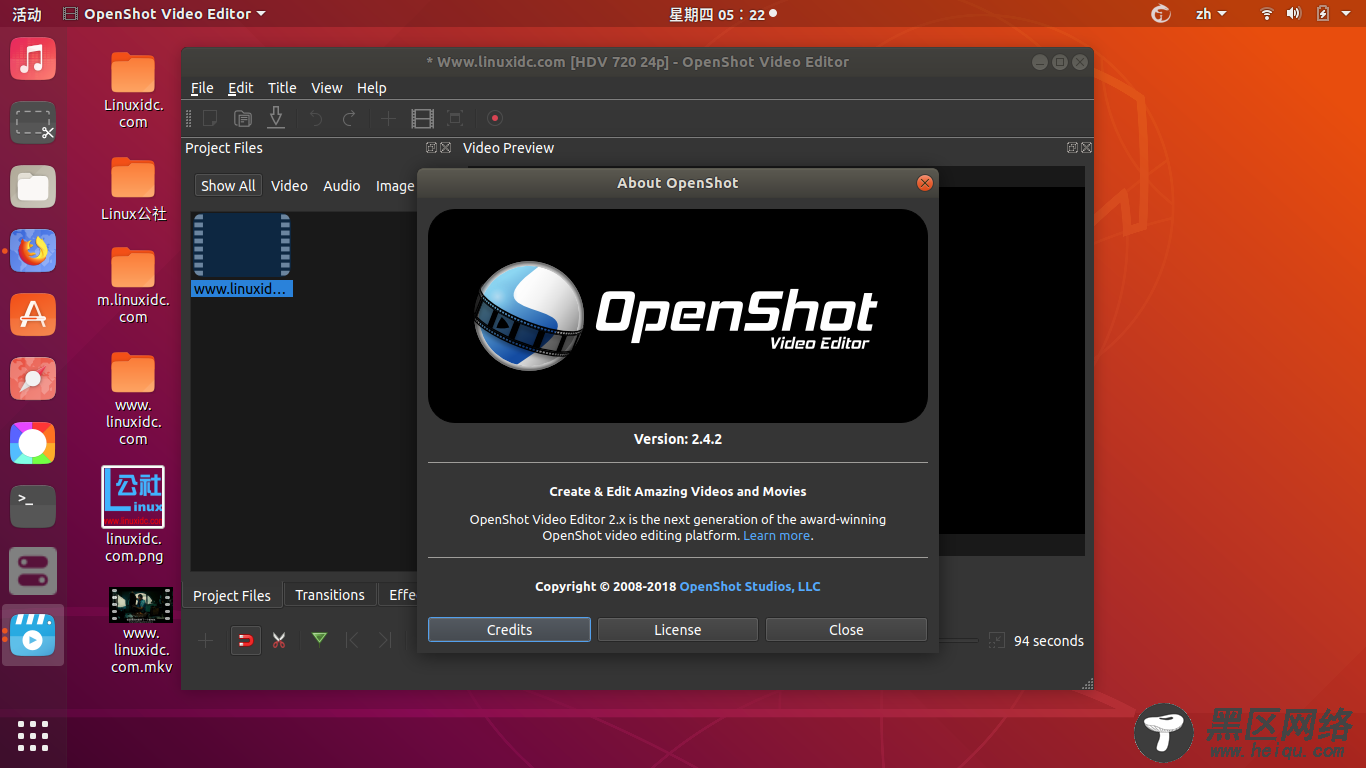The image size is (1366, 768).
Task: Click the OpenShot icon in dock
Action: click(x=33, y=635)
